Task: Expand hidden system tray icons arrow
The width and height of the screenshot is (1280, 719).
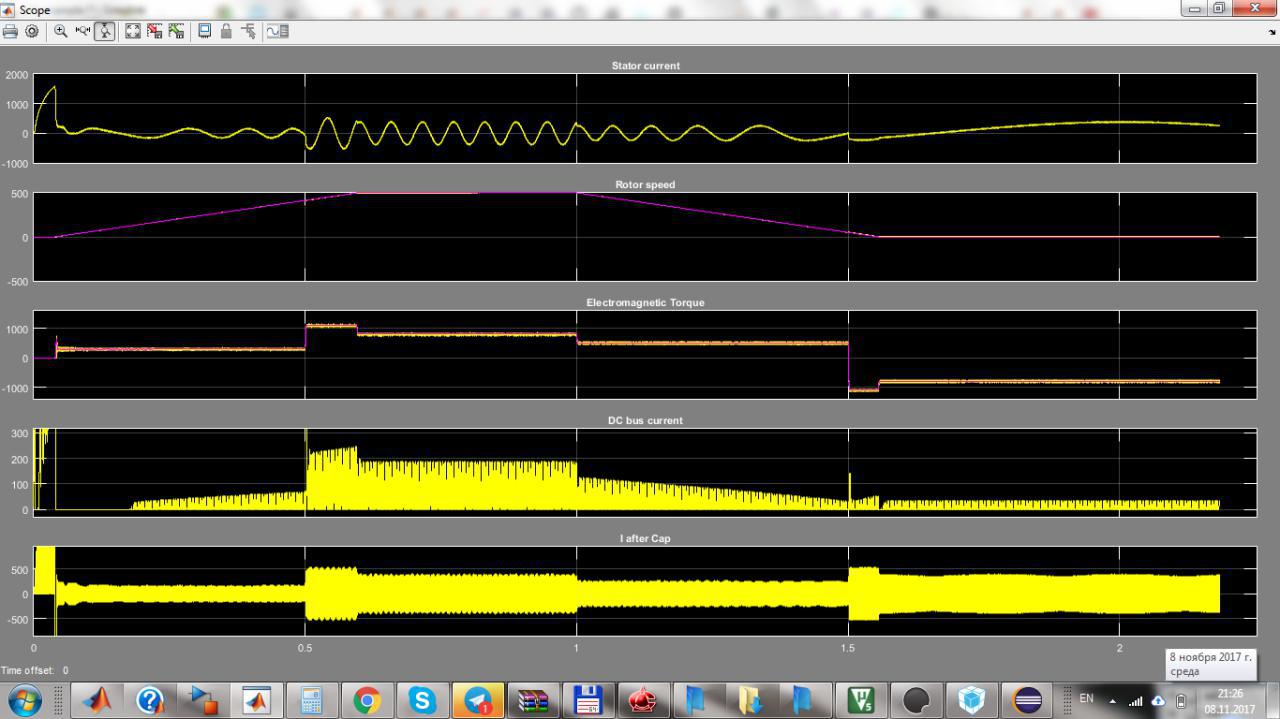Action: coord(1113,700)
